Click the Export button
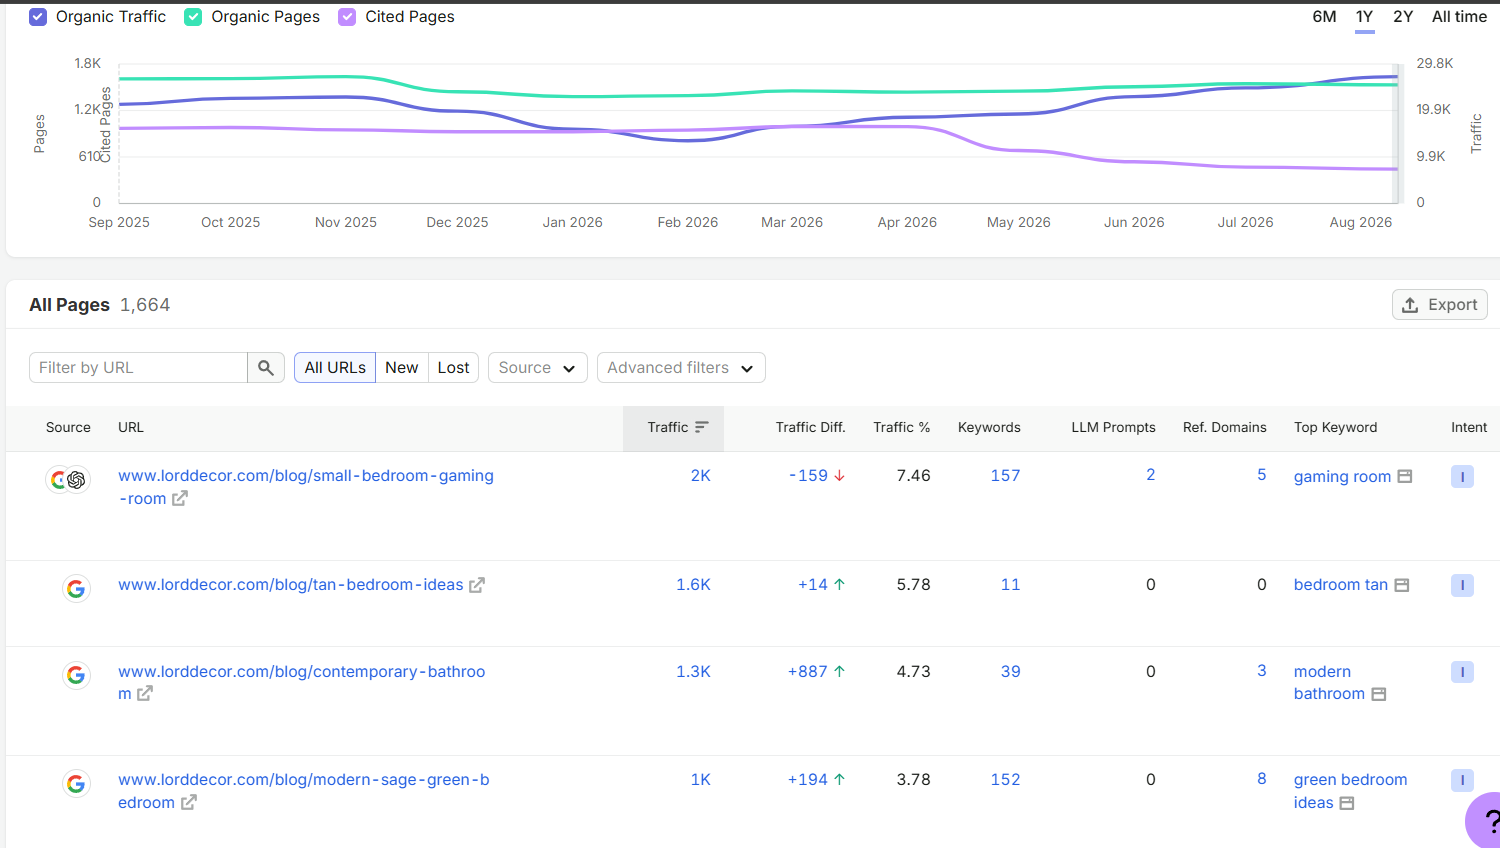The image size is (1500, 848). pyautogui.click(x=1440, y=305)
